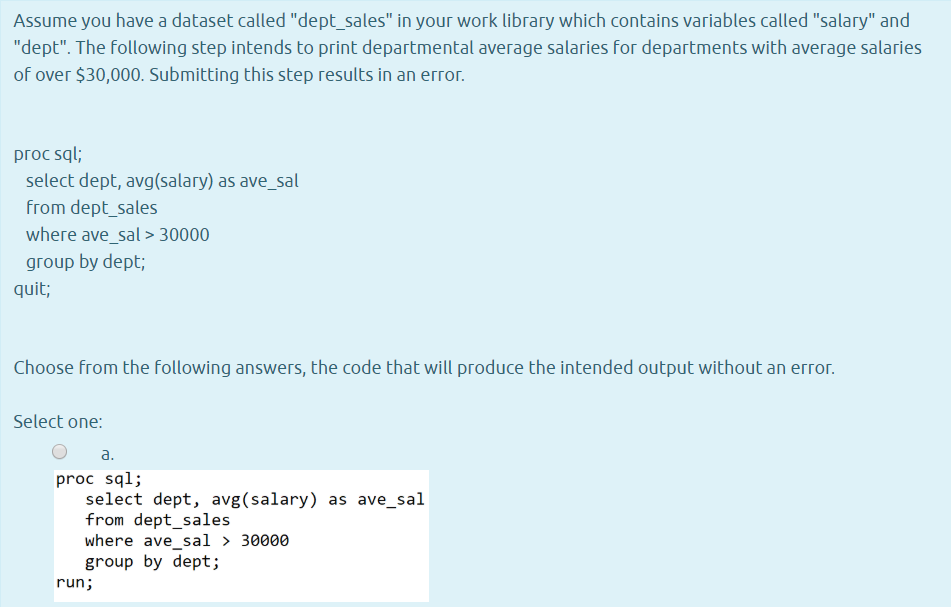Click the 'proc sql;' line inside option a

pos(99,478)
